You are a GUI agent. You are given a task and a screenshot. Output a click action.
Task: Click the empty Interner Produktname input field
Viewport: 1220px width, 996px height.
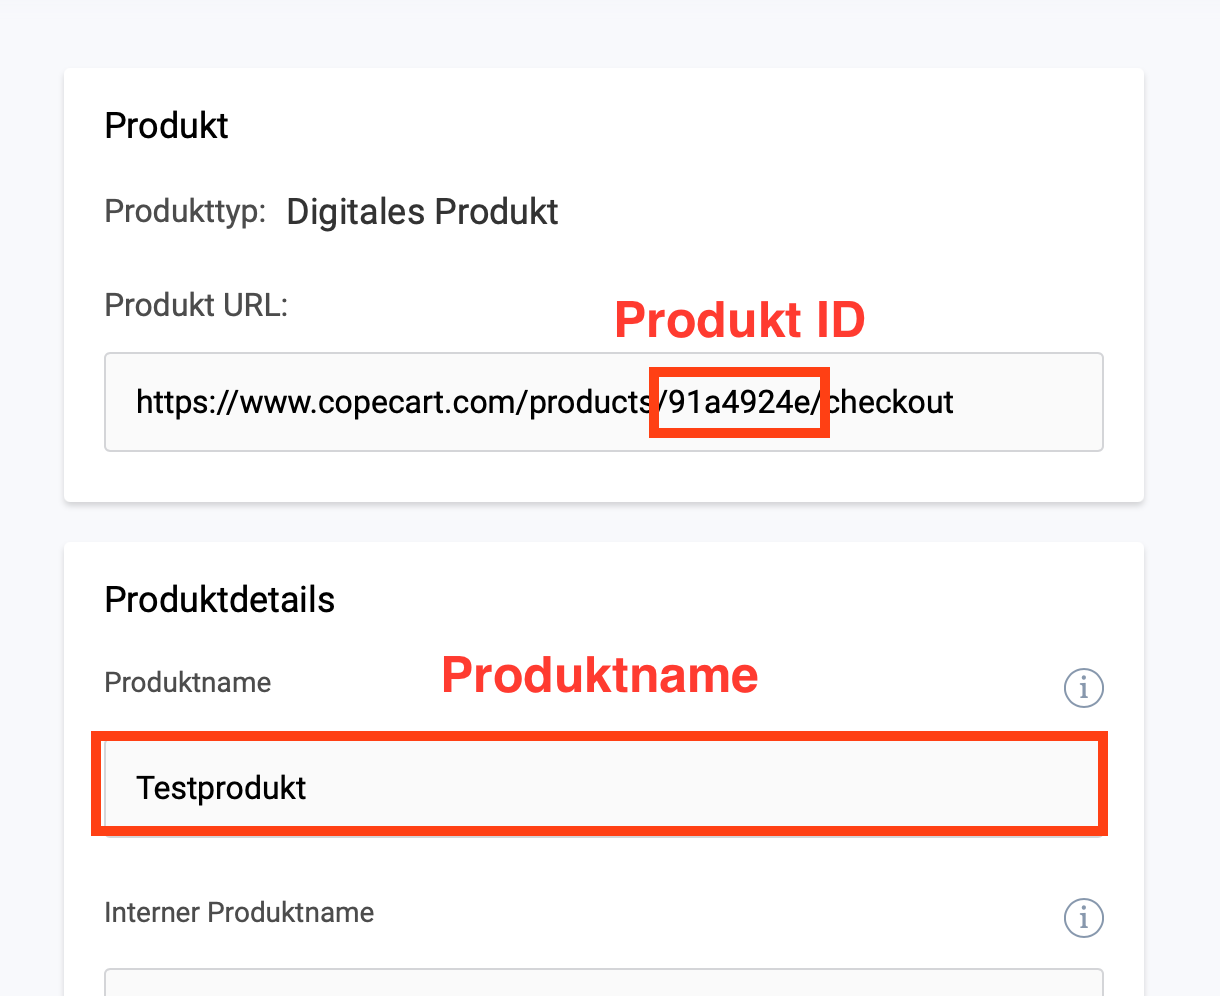pos(603,982)
